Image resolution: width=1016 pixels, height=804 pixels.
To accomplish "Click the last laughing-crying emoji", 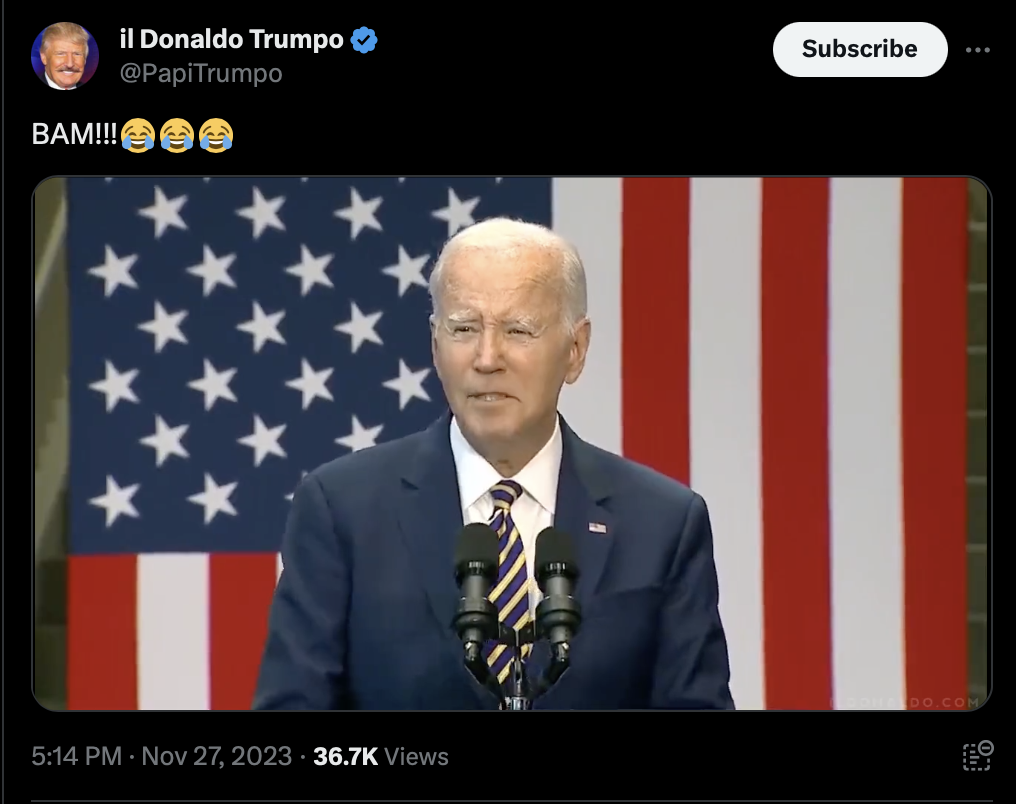I will [x=216, y=135].
